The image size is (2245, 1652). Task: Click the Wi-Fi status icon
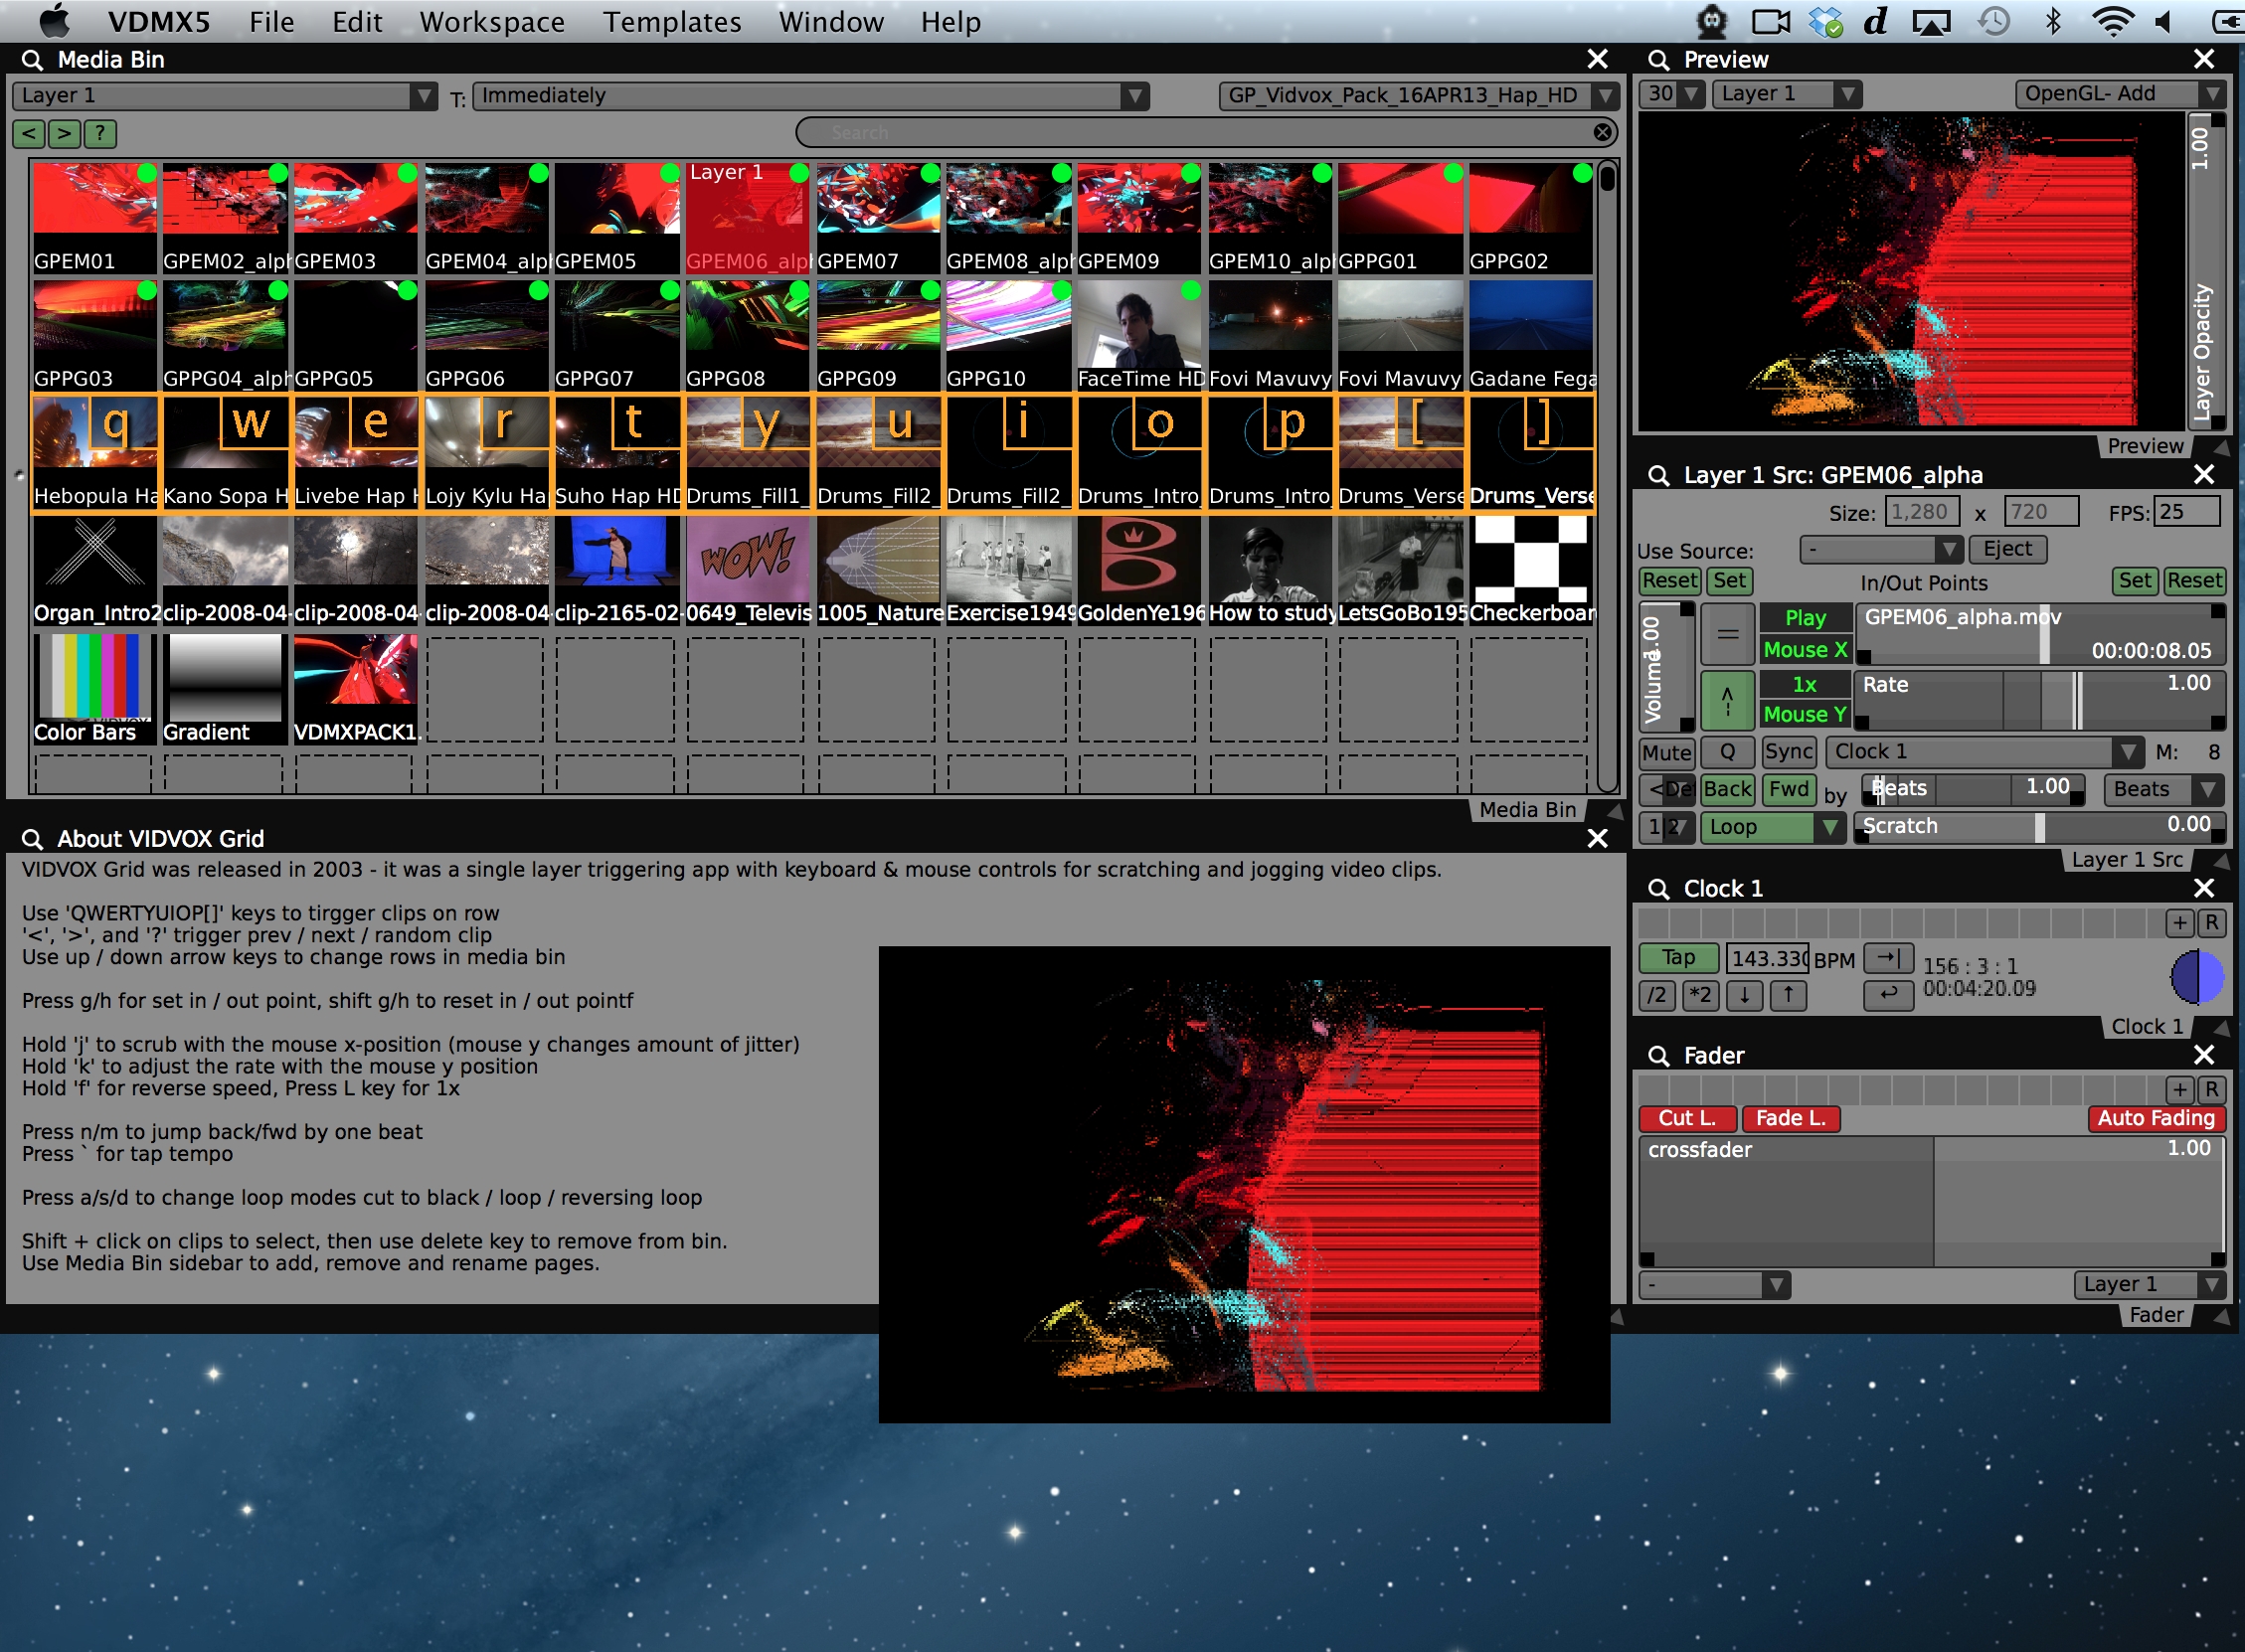click(2112, 22)
